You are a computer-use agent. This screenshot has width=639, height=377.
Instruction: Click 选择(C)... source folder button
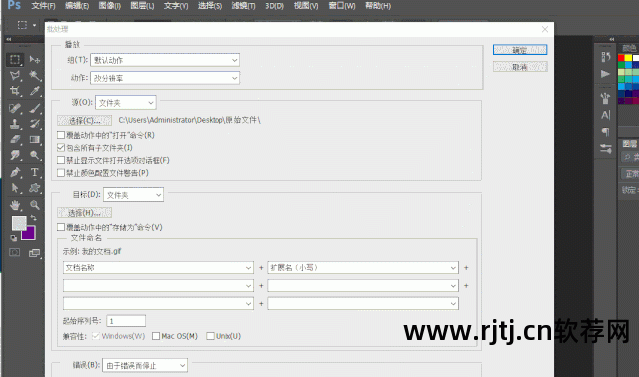click(84, 120)
